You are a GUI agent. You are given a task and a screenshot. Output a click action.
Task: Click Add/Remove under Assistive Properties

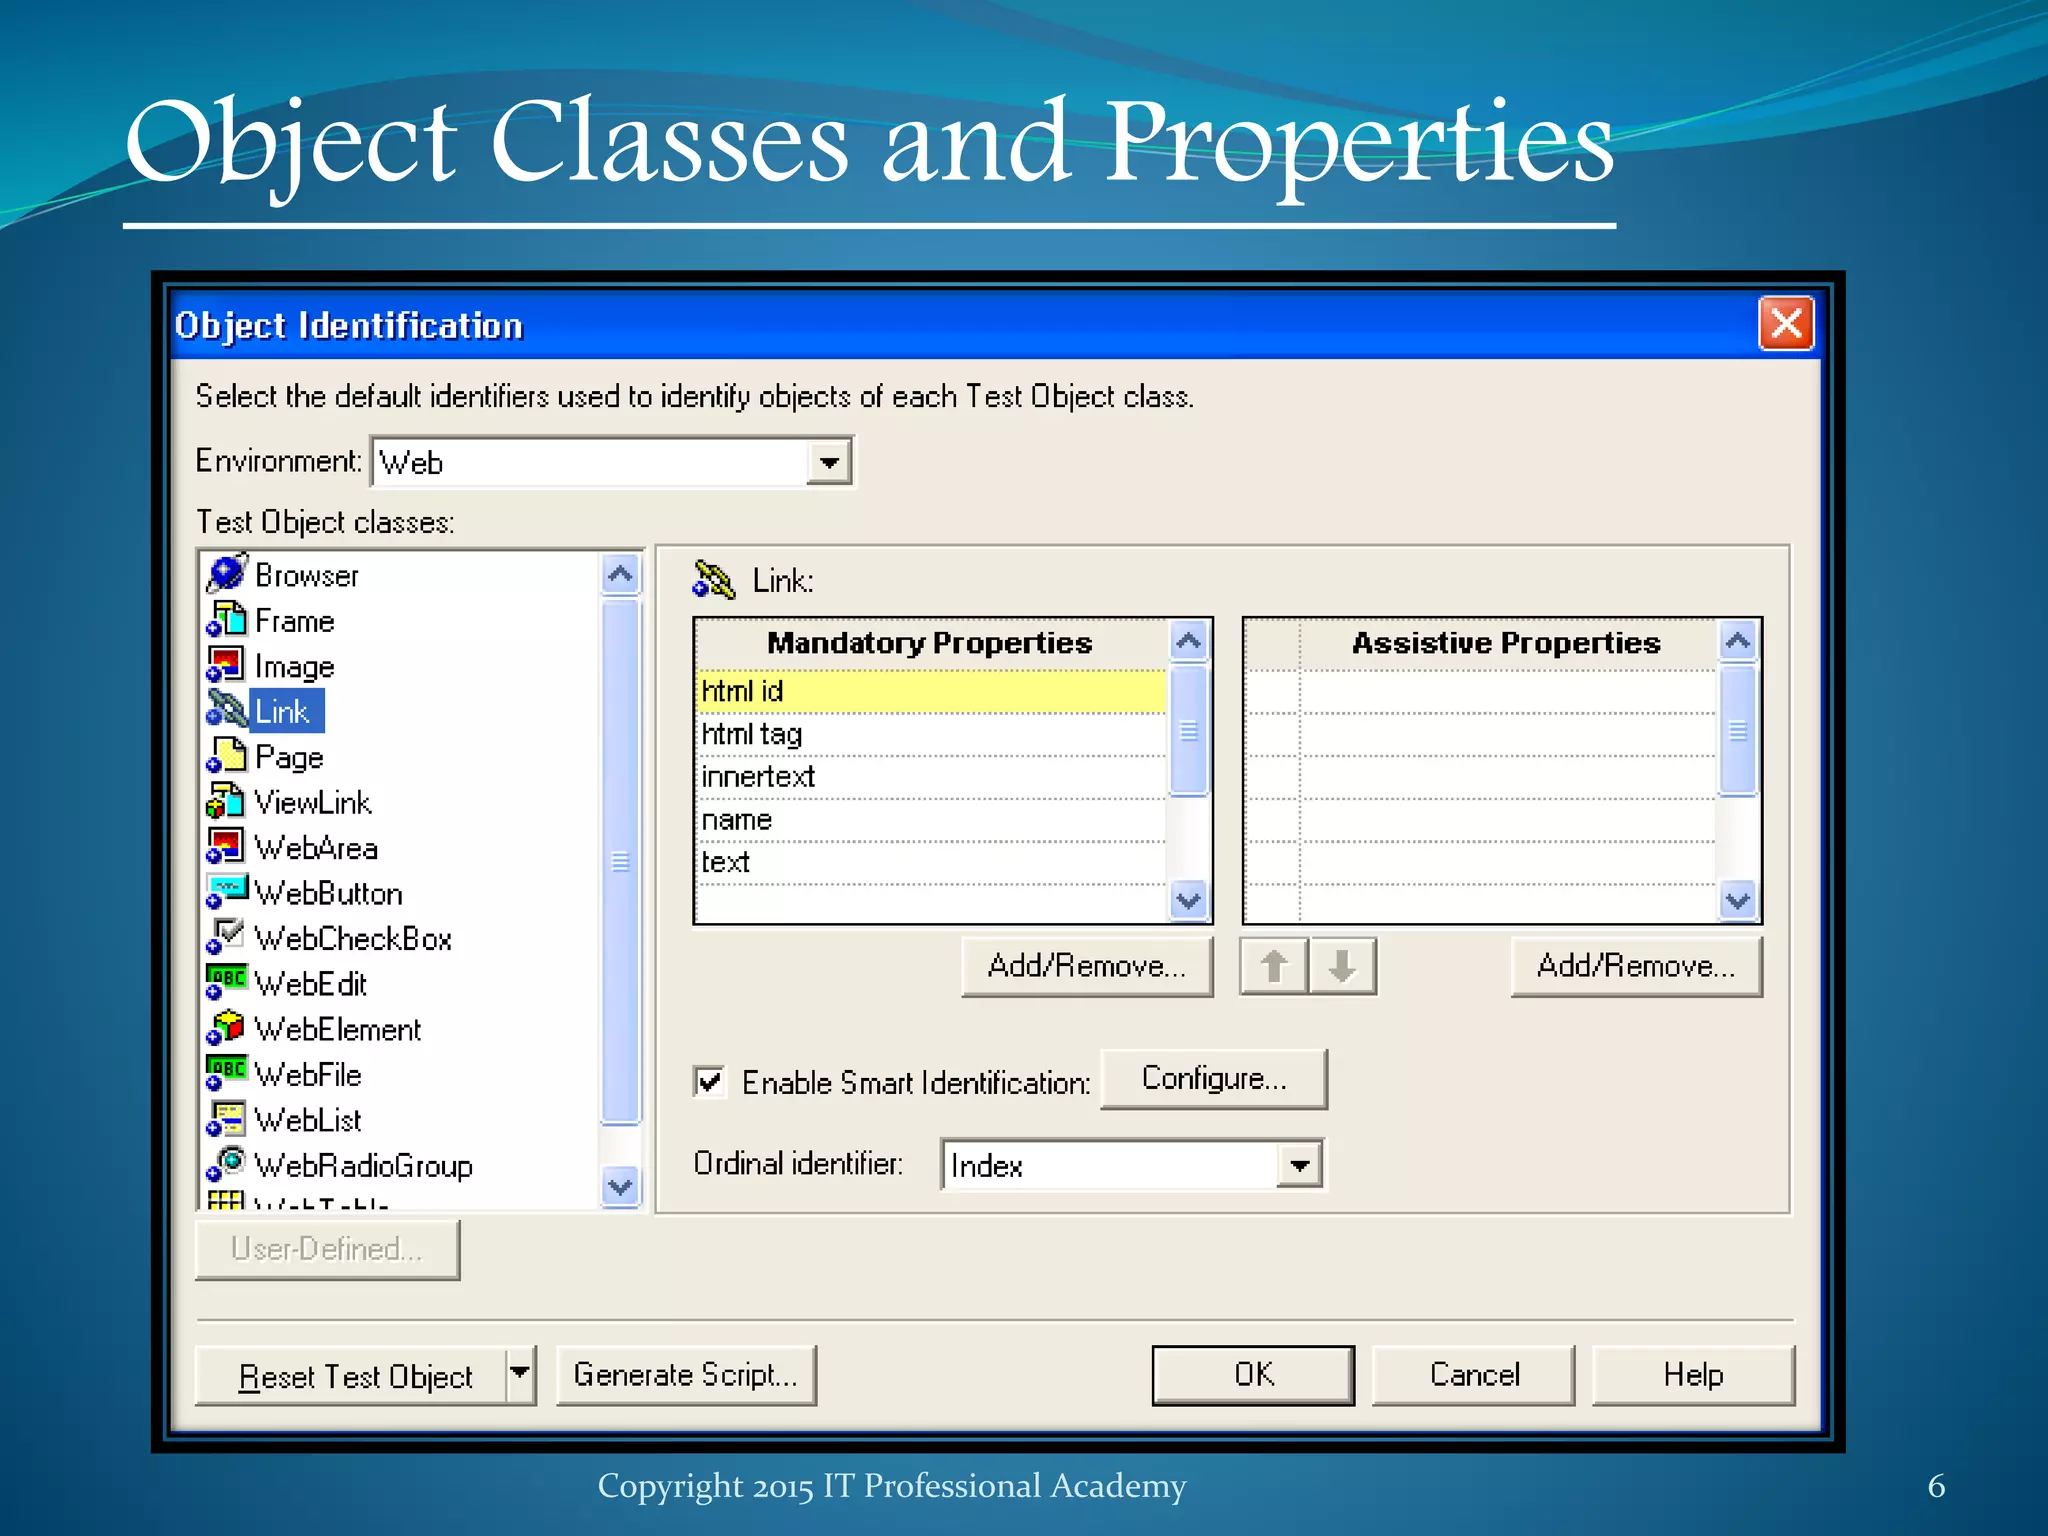1636,966
